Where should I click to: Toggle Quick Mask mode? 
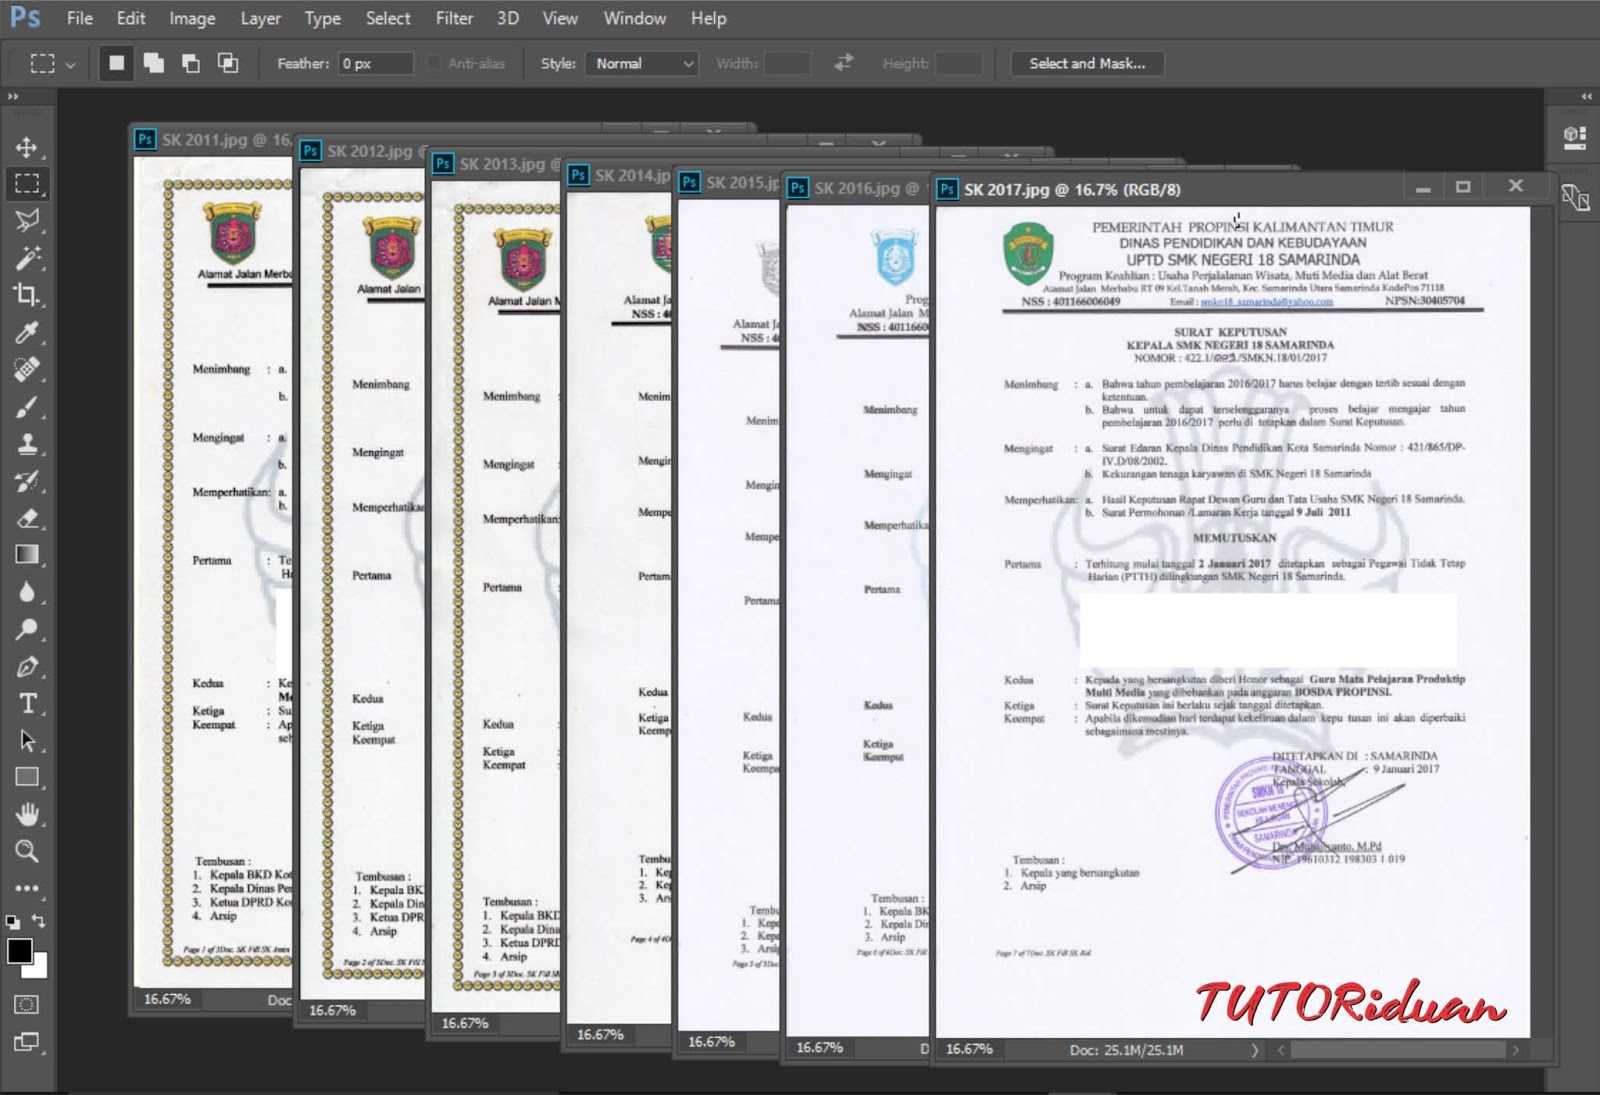click(27, 1005)
